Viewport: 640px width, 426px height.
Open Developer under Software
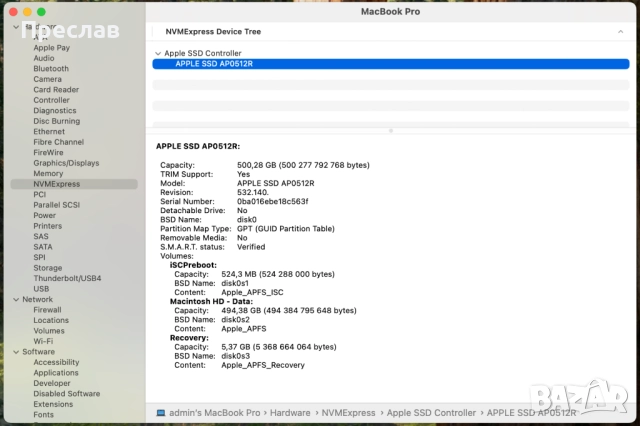click(x=52, y=383)
